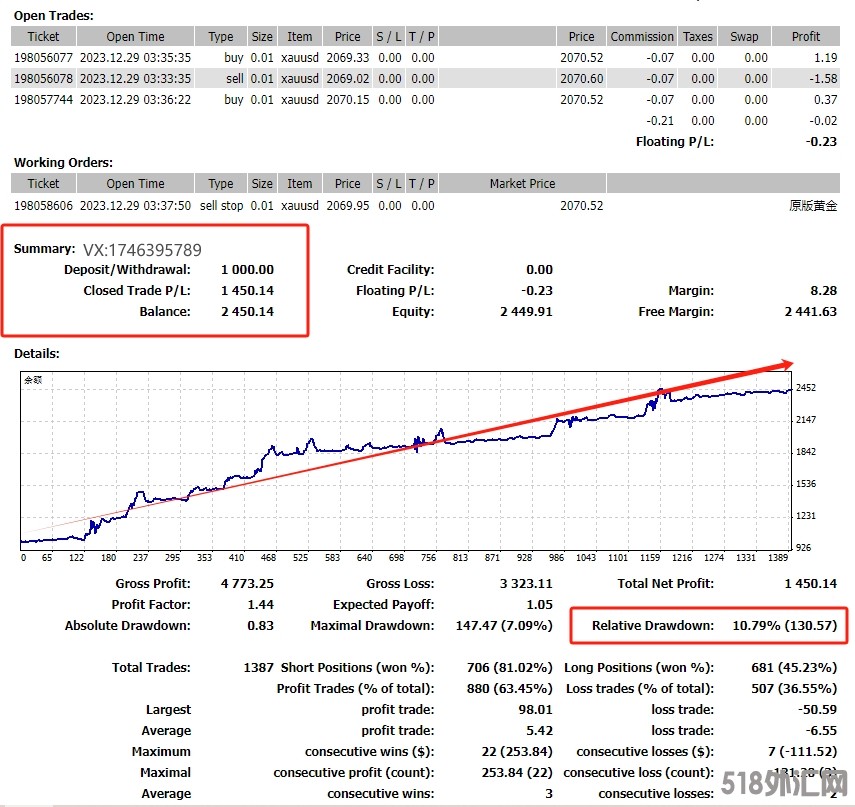
Task: Click the open price 2069.02
Action: pyautogui.click(x=348, y=79)
